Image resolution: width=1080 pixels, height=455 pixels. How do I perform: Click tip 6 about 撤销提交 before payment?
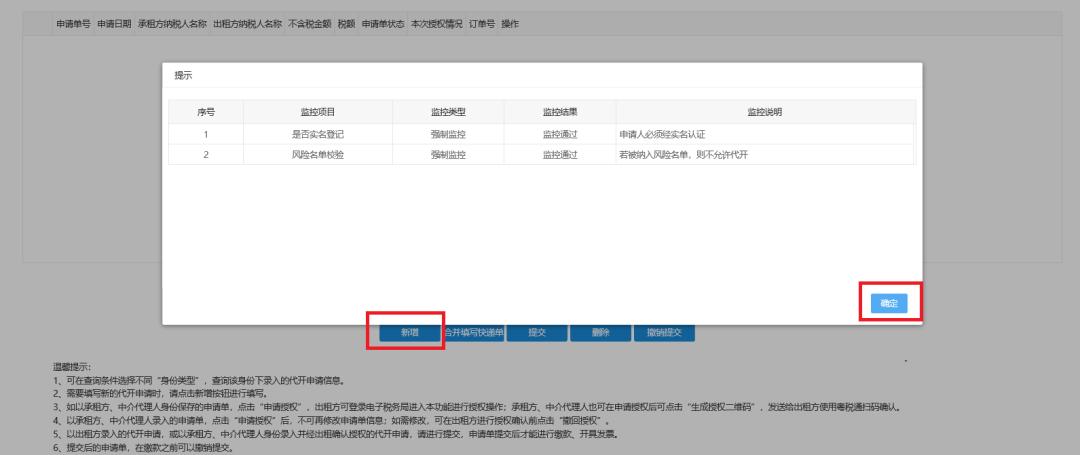[143, 448]
